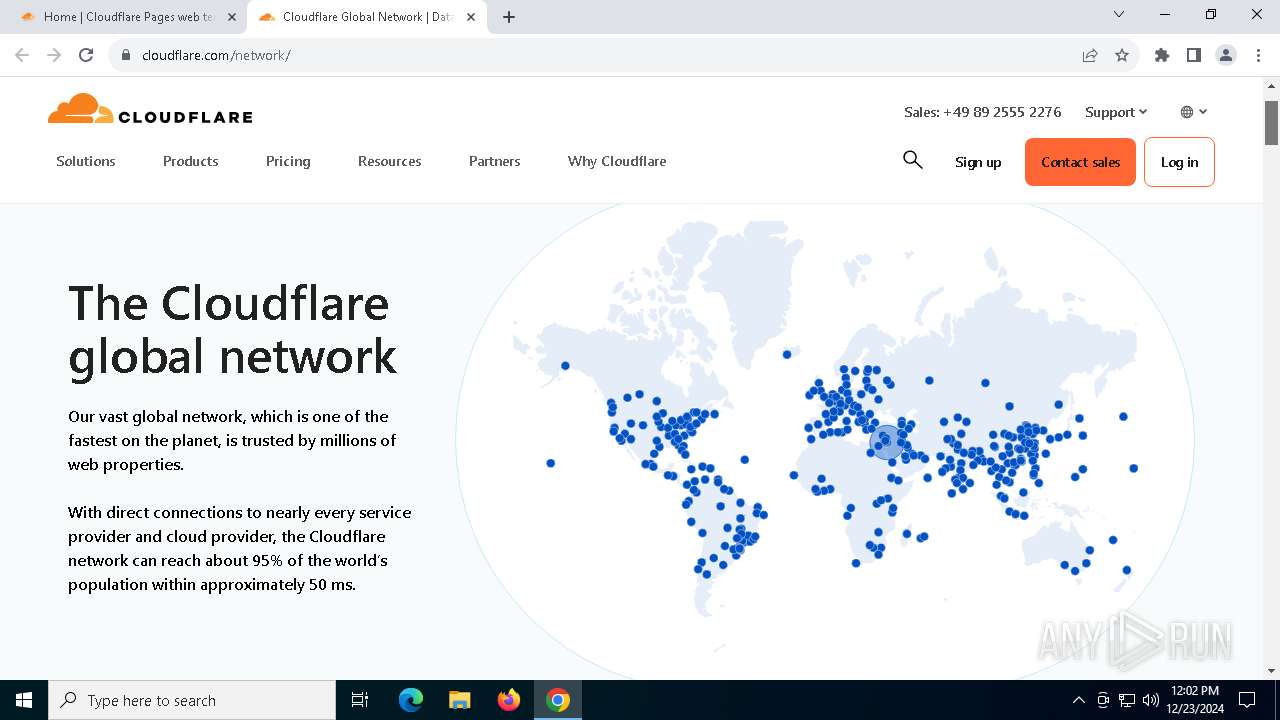The height and width of the screenshot is (720, 1280).
Task: Launch Microsoft Edge from taskbar
Action: coord(411,700)
